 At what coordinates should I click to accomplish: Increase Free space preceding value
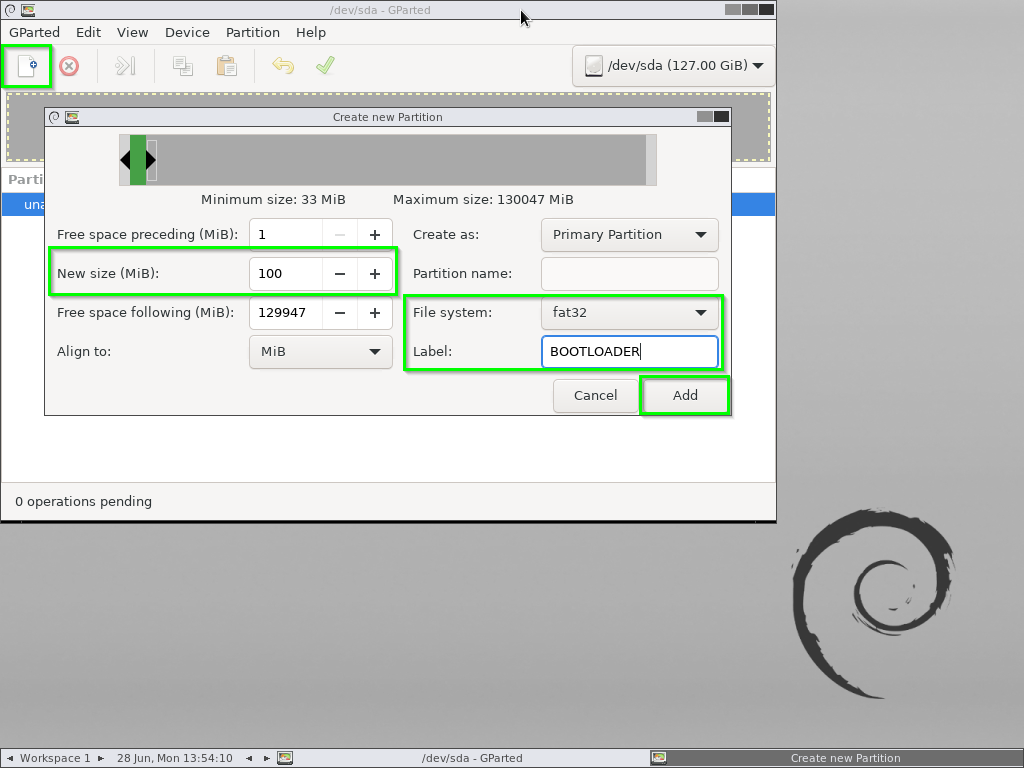tap(375, 235)
